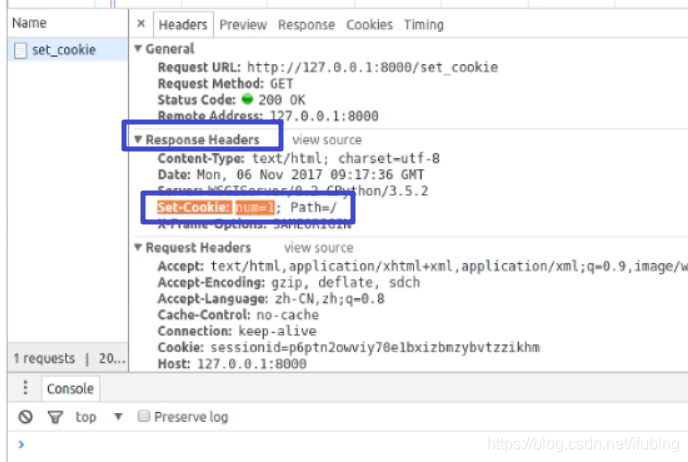The width and height of the screenshot is (688, 462).
Task: Select the Cookie sessionid value text
Action: [x=375, y=347]
